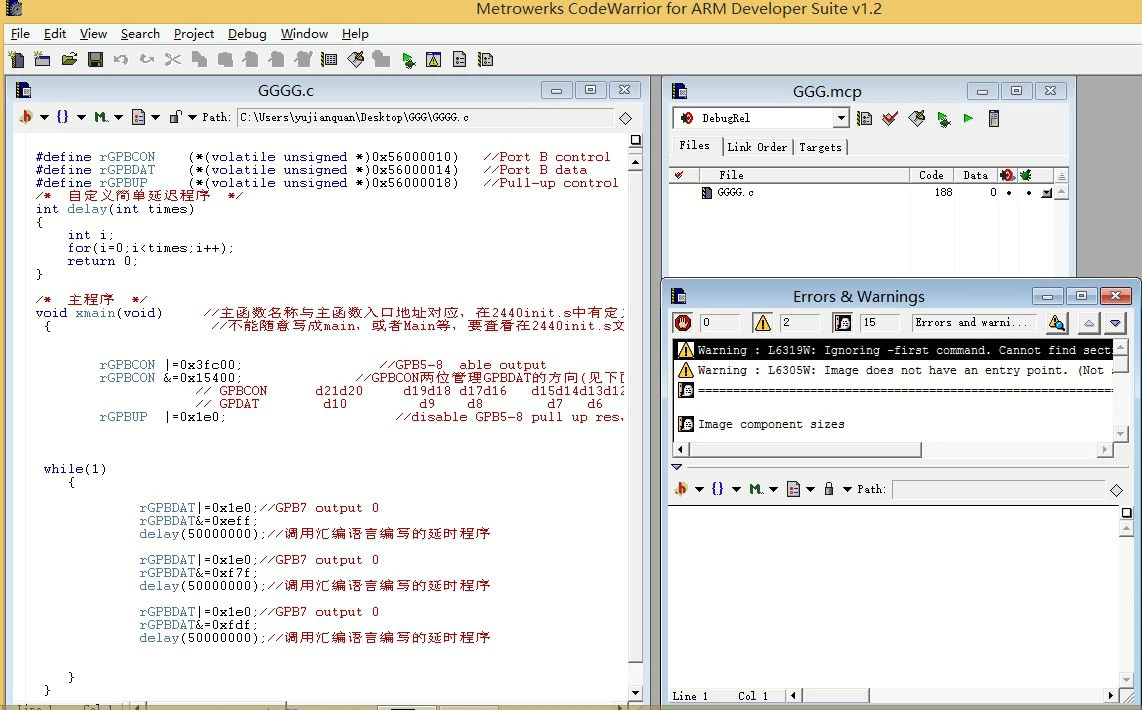Click the Synchronize Modification Dates checkmark icon

click(890, 119)
